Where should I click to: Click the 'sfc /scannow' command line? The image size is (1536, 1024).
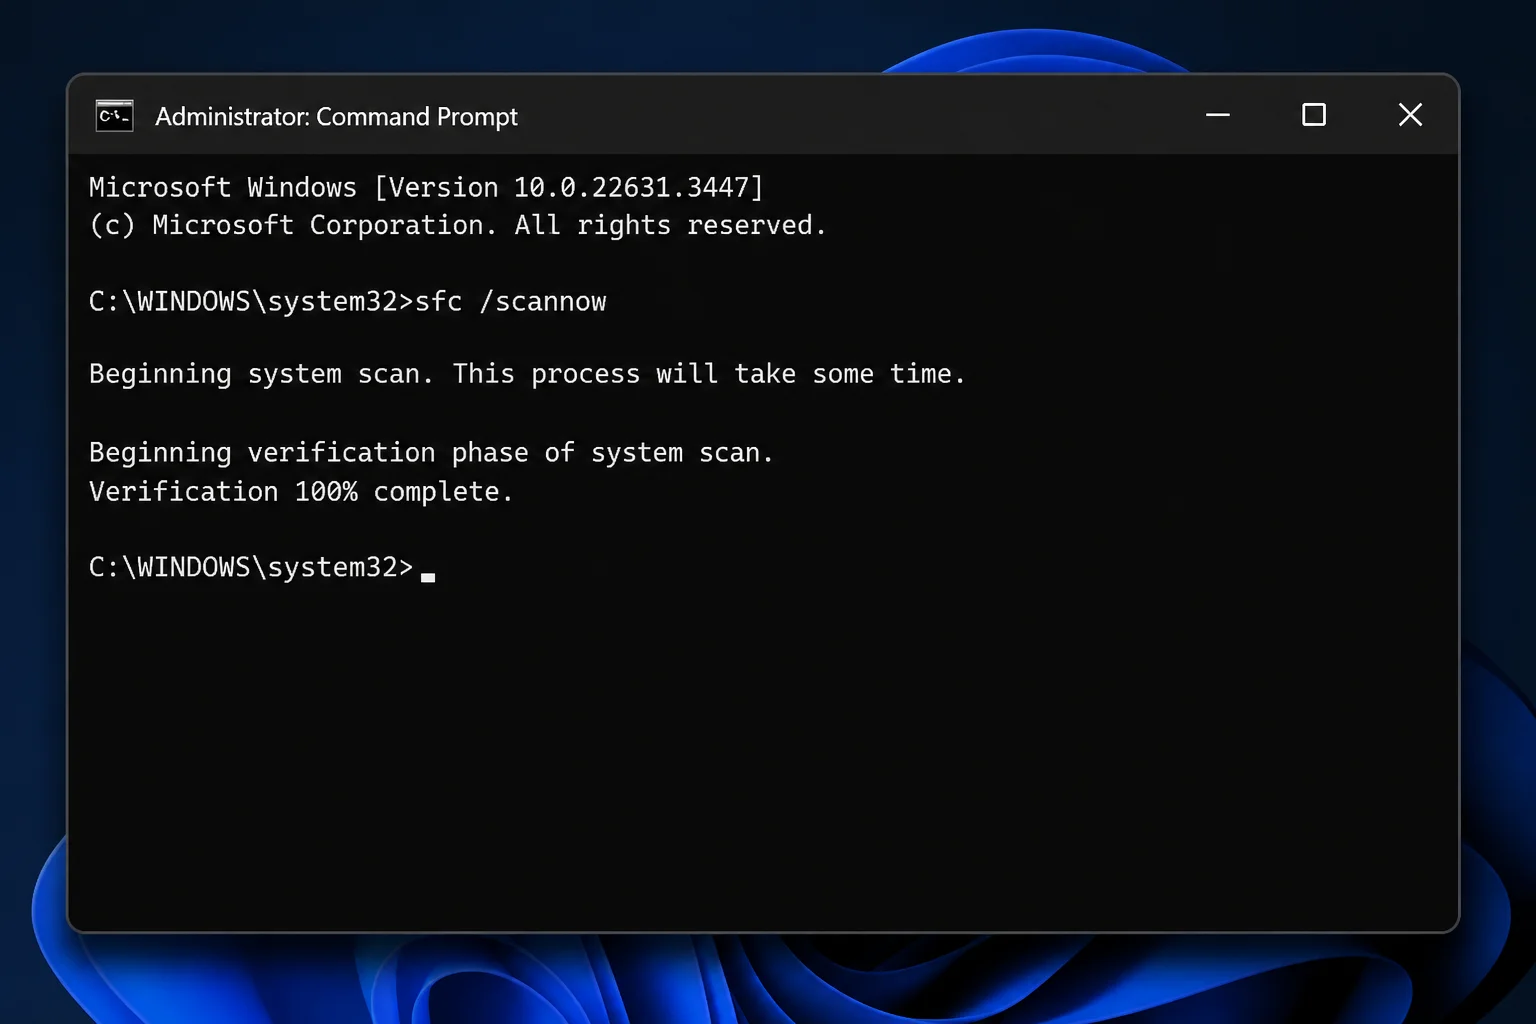pyautogui.click(x=347, y=301)
